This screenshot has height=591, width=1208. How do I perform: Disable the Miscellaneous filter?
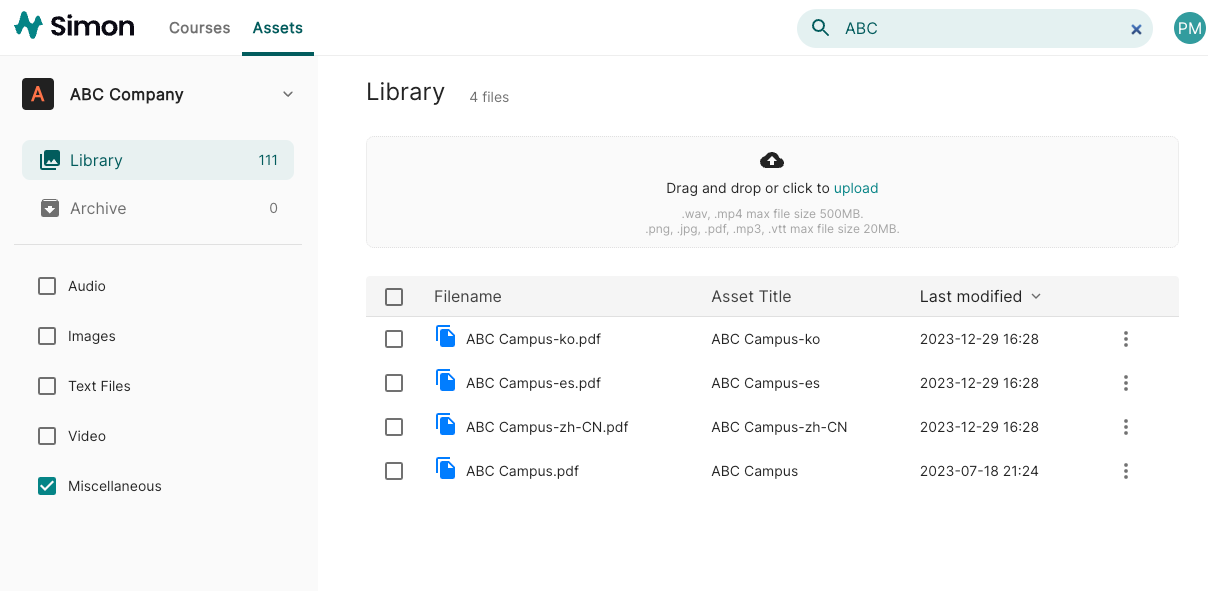click(46, 486)
